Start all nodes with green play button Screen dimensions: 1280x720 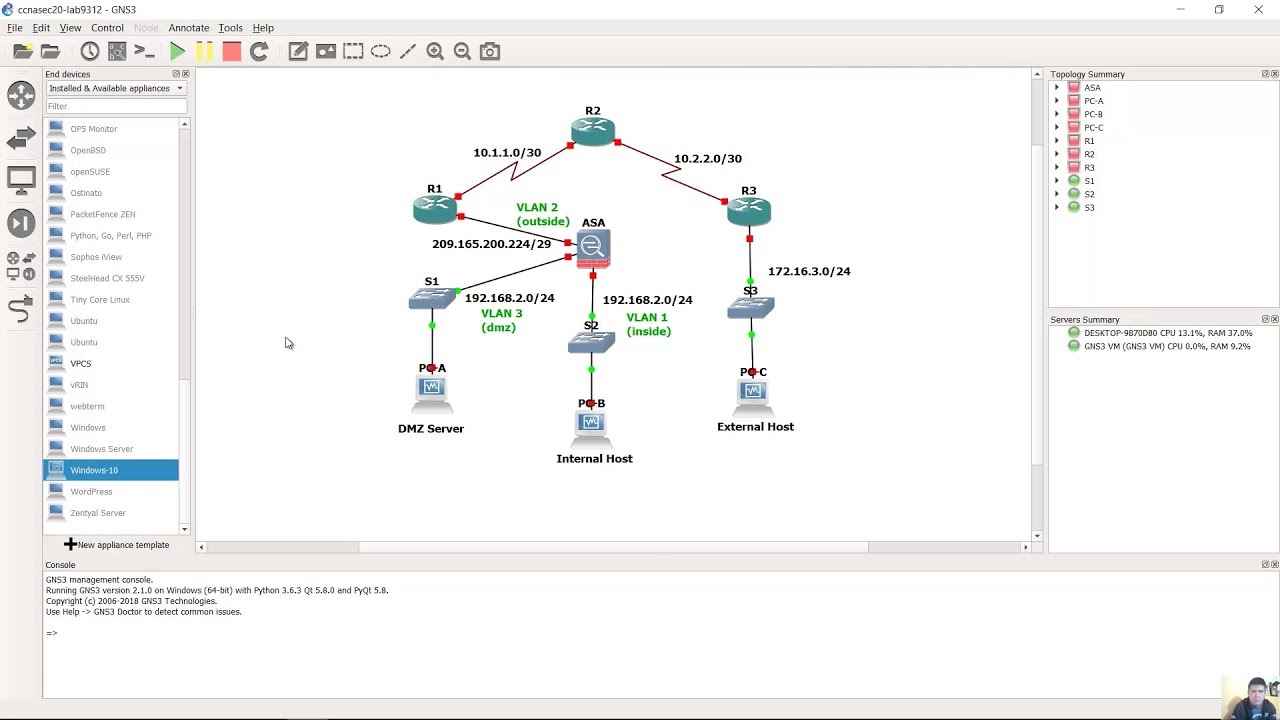[177, 51]
